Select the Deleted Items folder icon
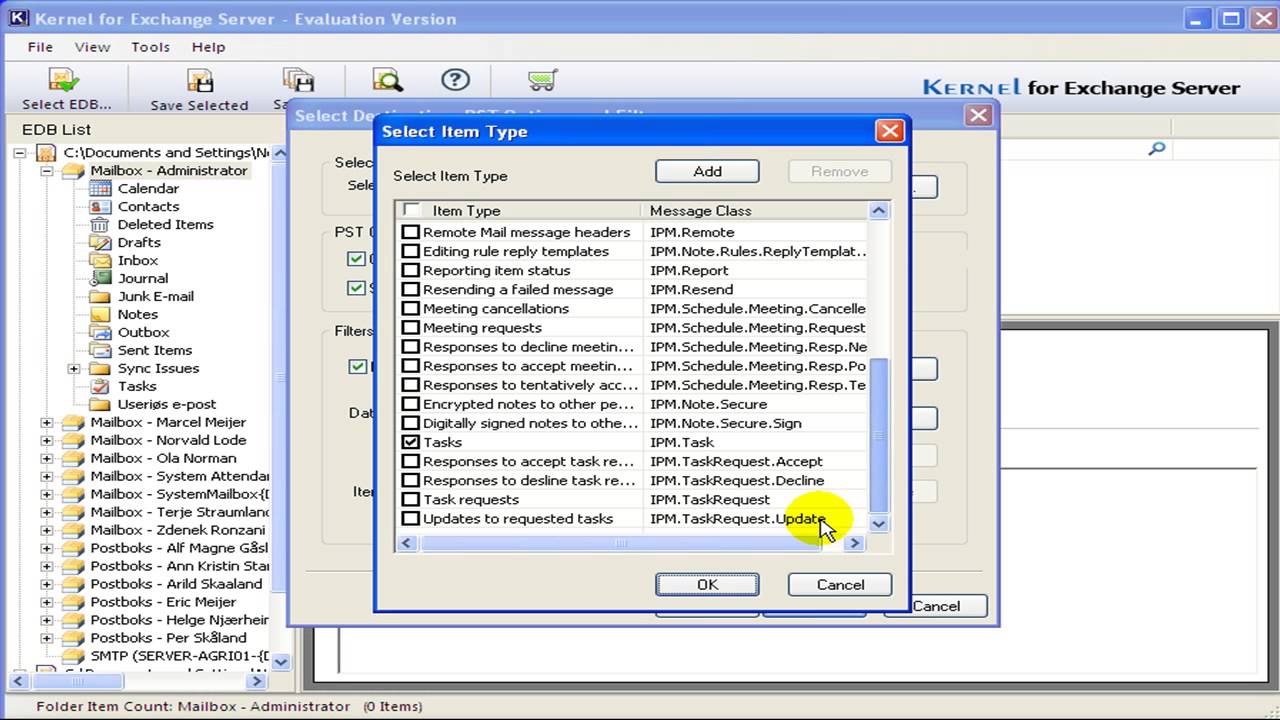Viewport: 1280px width, 720px height. [x=100, y=224]
